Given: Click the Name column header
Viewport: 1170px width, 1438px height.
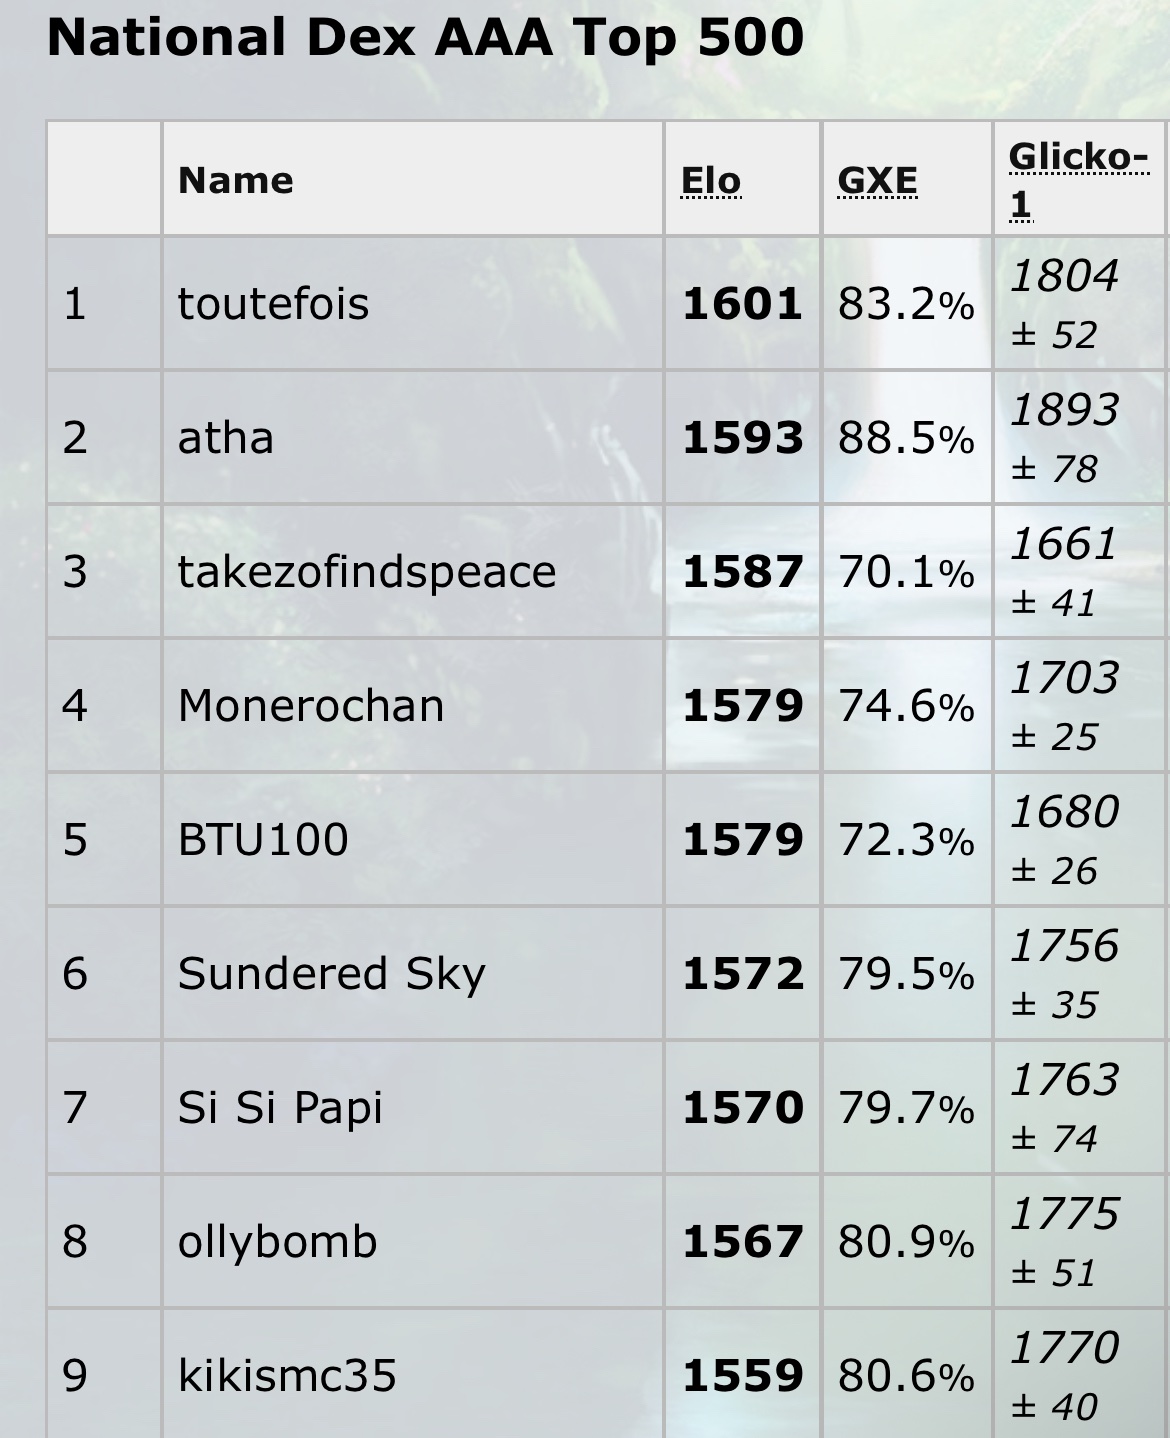Looking at the screenshot, I should 236,181.
